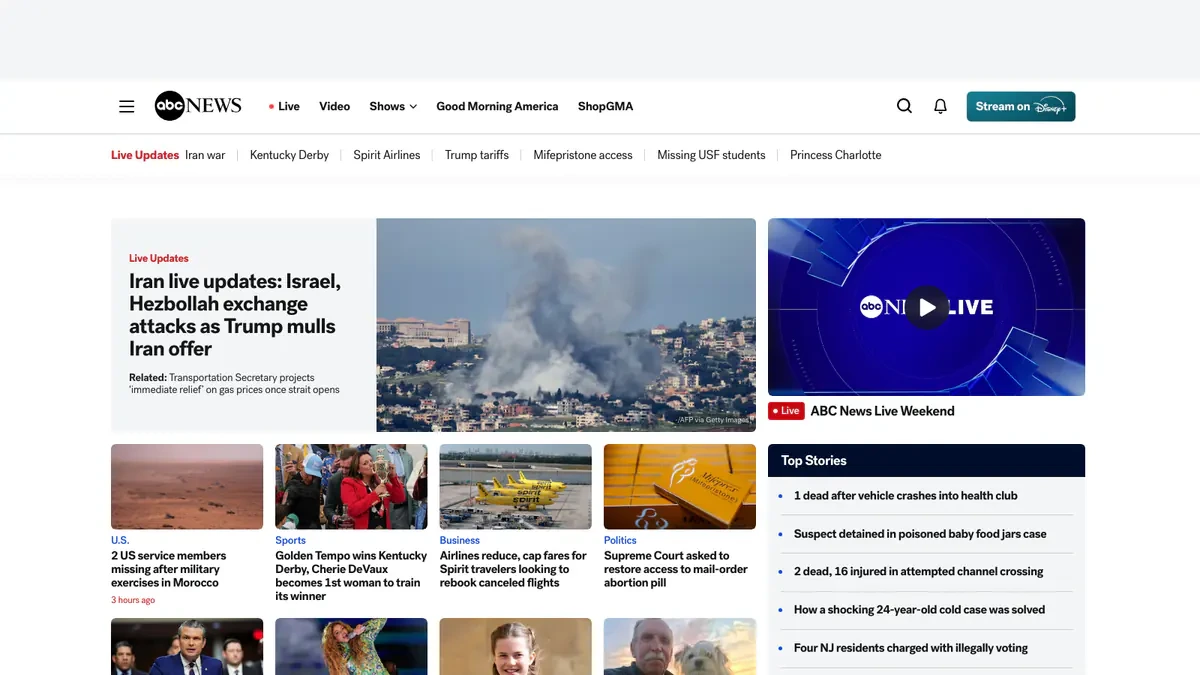Click the Politics category label

coord(620,540)
